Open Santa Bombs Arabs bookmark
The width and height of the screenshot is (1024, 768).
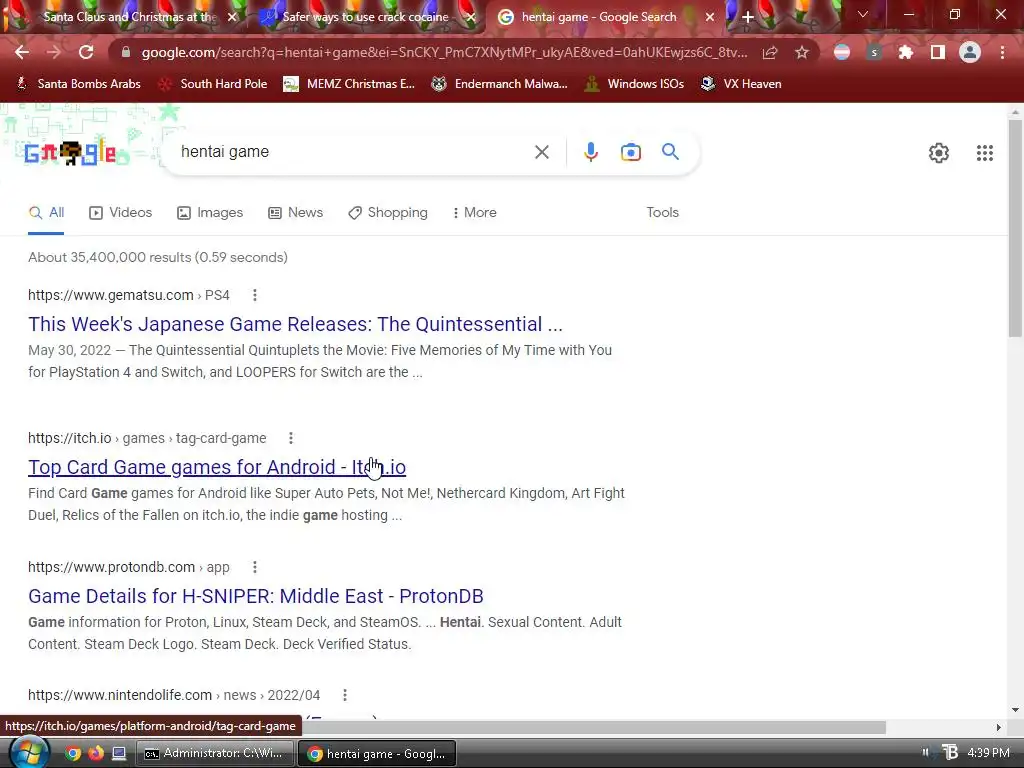tap(78, 84)
